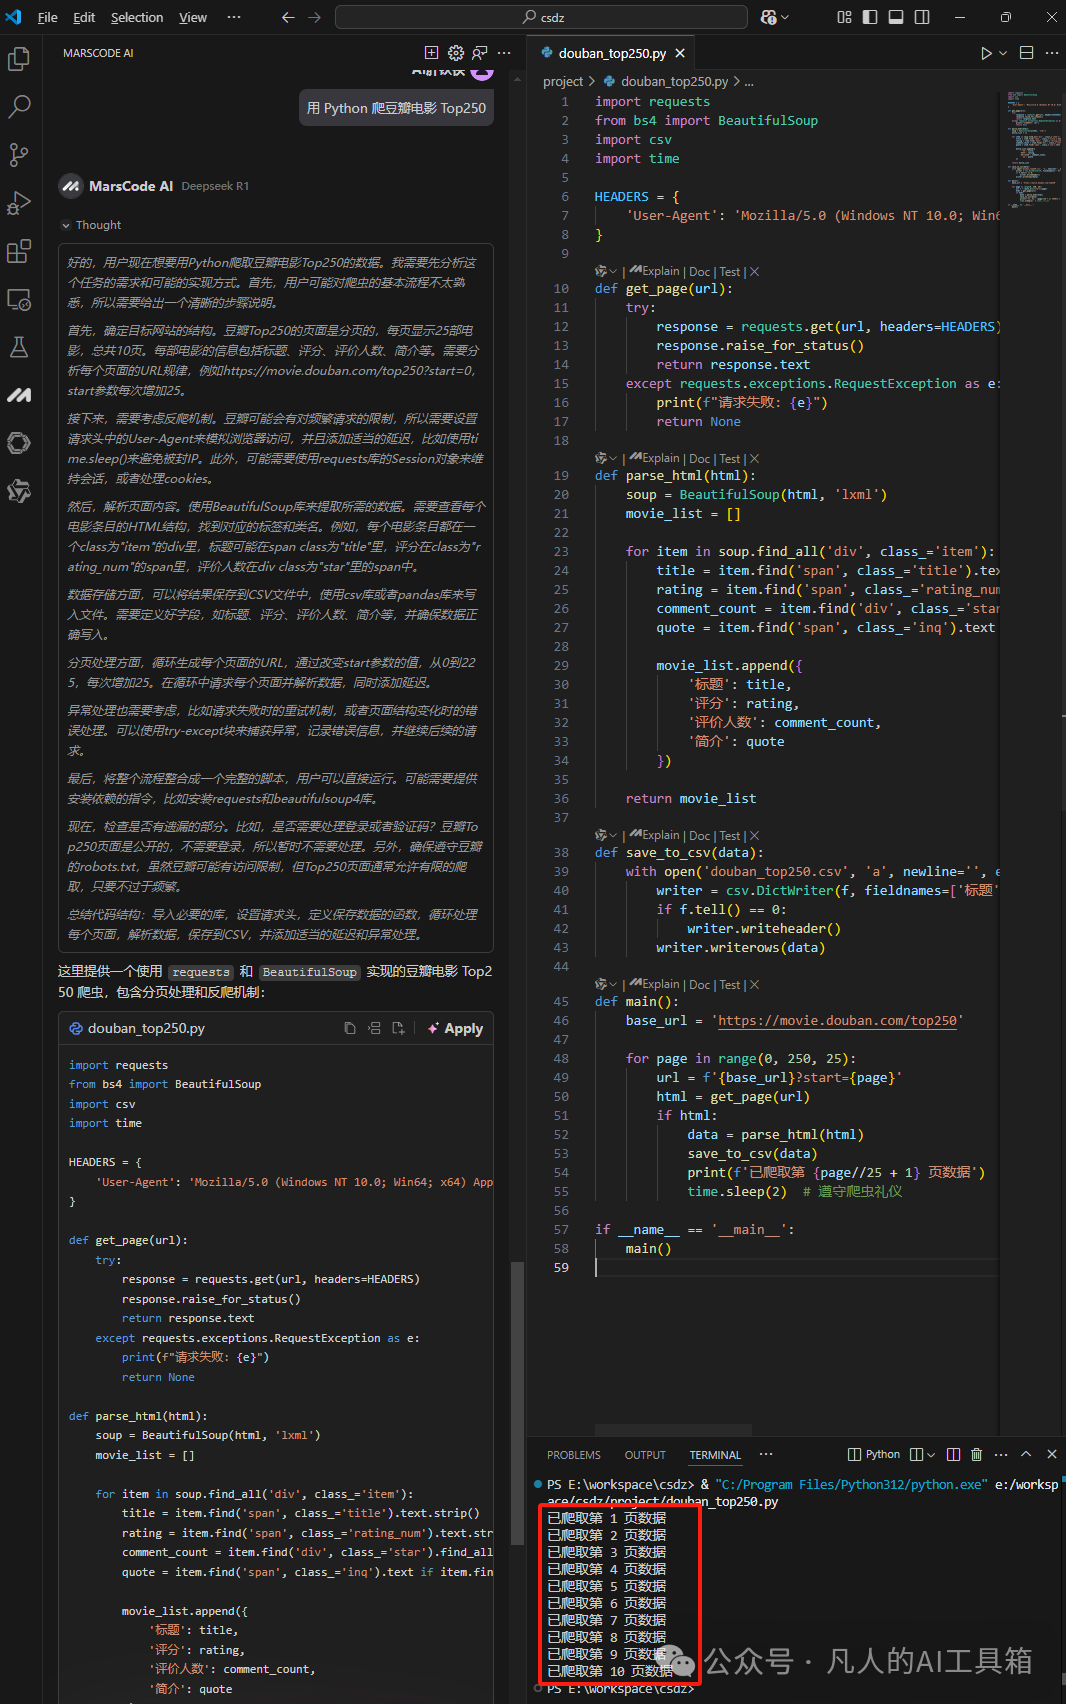
Task: Switch to the PROBLEMS tab
Action: [574, 1455]
